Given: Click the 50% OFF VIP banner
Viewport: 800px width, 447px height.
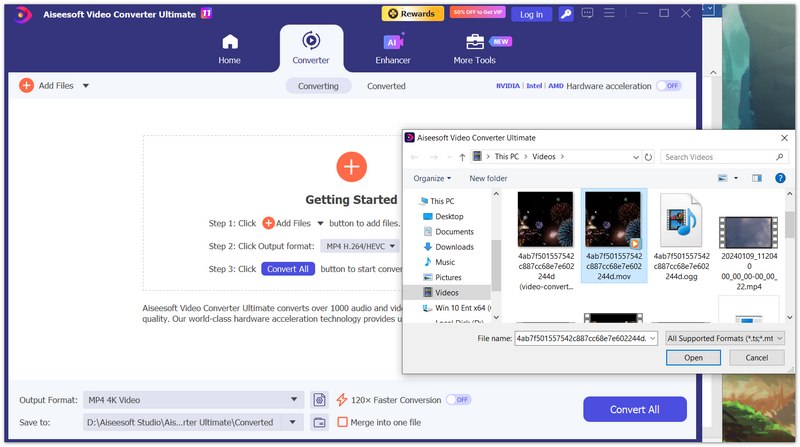Looking at the screenshot, I should pos(478,12).
